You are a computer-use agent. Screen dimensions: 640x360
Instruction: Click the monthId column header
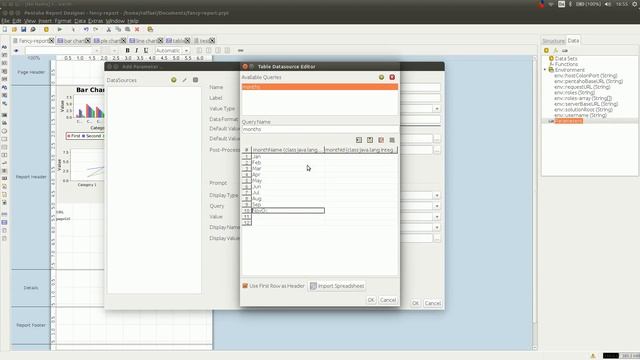pyautogui.click(x=361, y=150)
